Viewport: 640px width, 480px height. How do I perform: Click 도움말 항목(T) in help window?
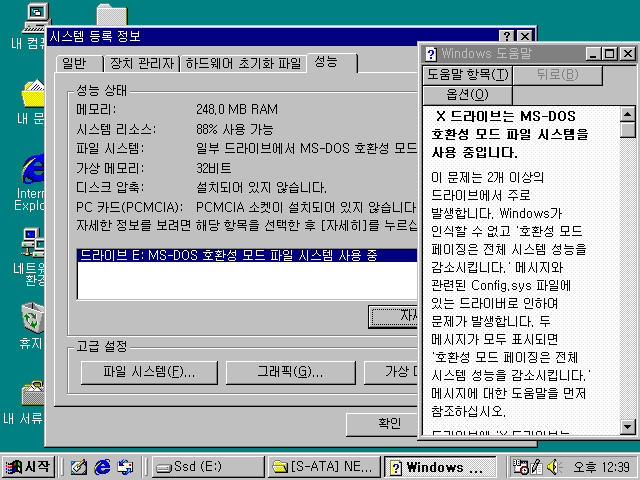click(x=467, y=75)
